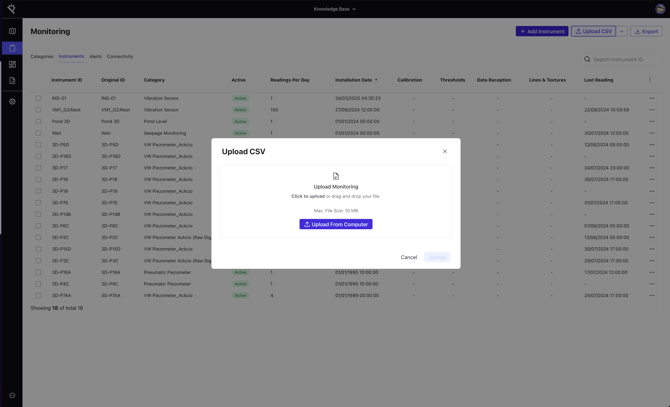Viewport: 670px width, 407px height.
Task: Click the Last Reading column header
Action: pyautogui.click(x=598, y=80)
